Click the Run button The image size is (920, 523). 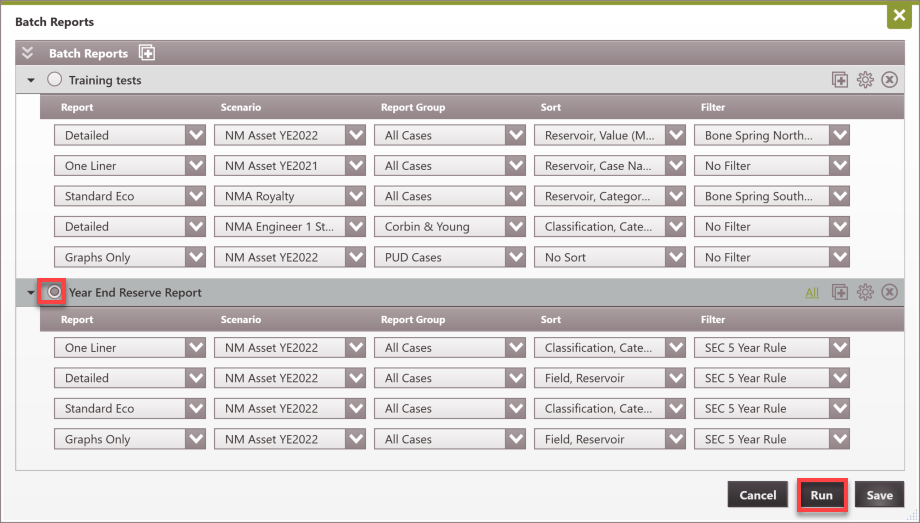coord(821,495)
